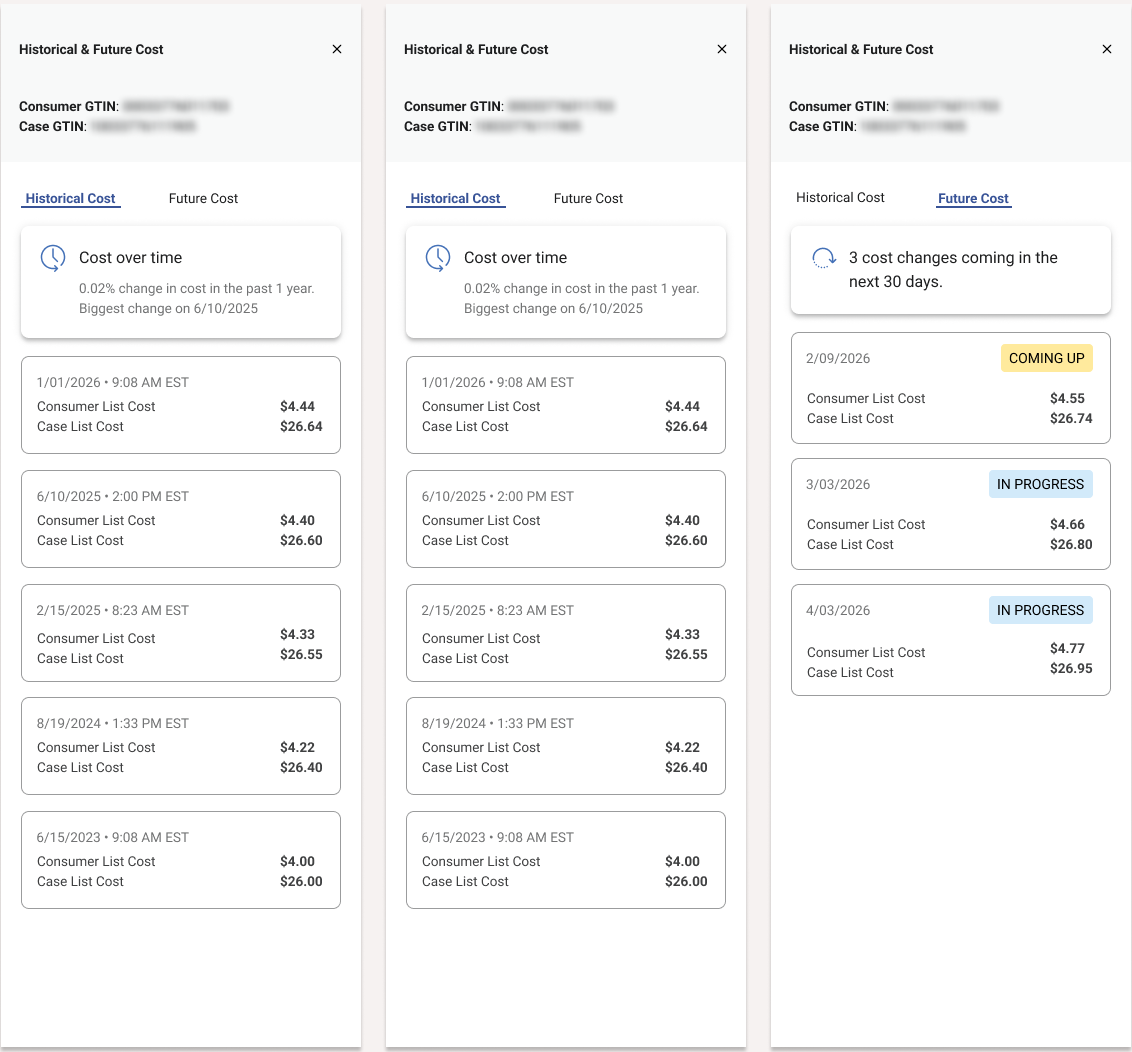The height and width of the screenshot is (1052, 1132).
Task: Click the clock icon in the left panel
Action: [x=53, y=258]
